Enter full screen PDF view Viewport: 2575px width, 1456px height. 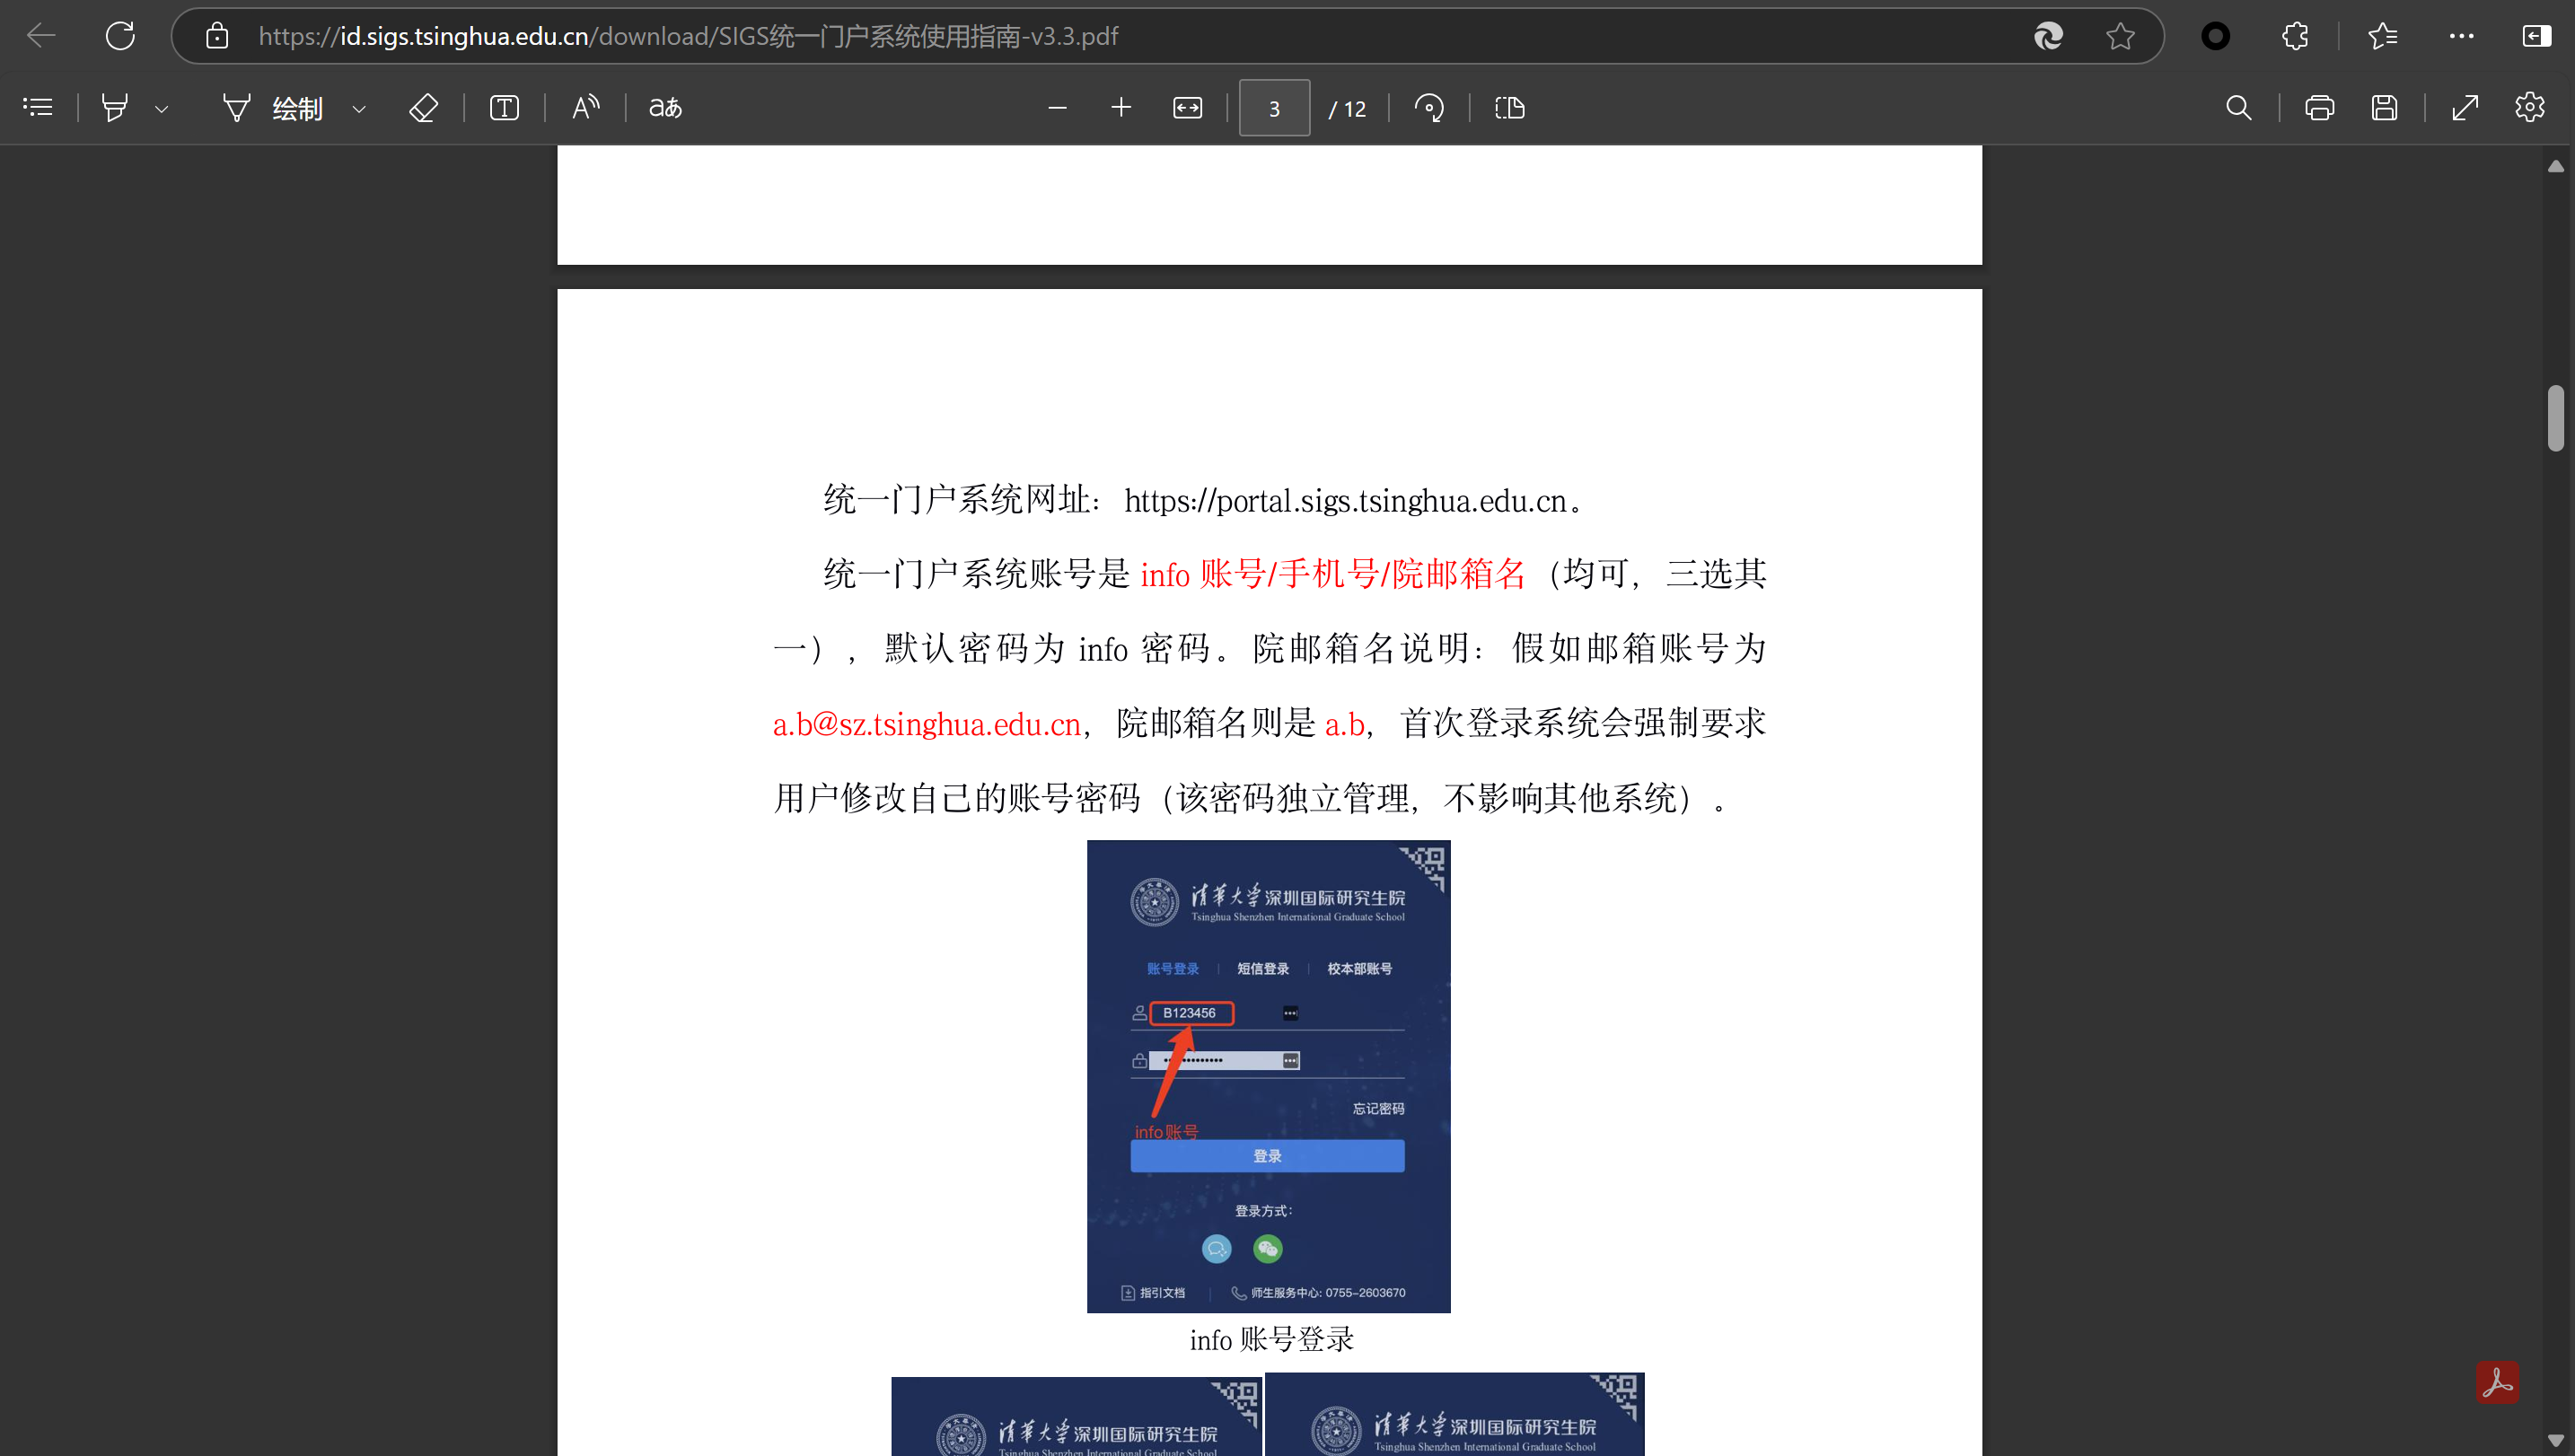2465,107
